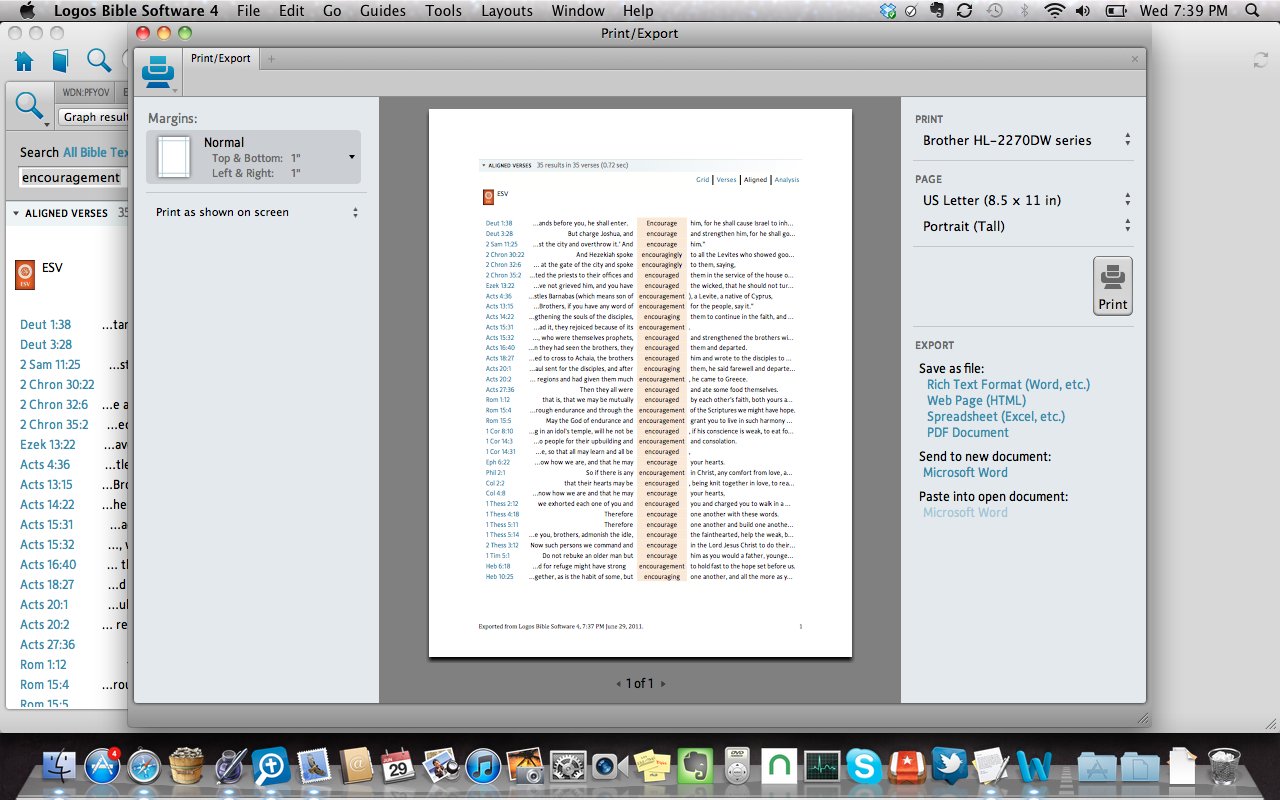Open Twitter from the dock
Screen dimensions: 1280x800
(x=948, y=767)
